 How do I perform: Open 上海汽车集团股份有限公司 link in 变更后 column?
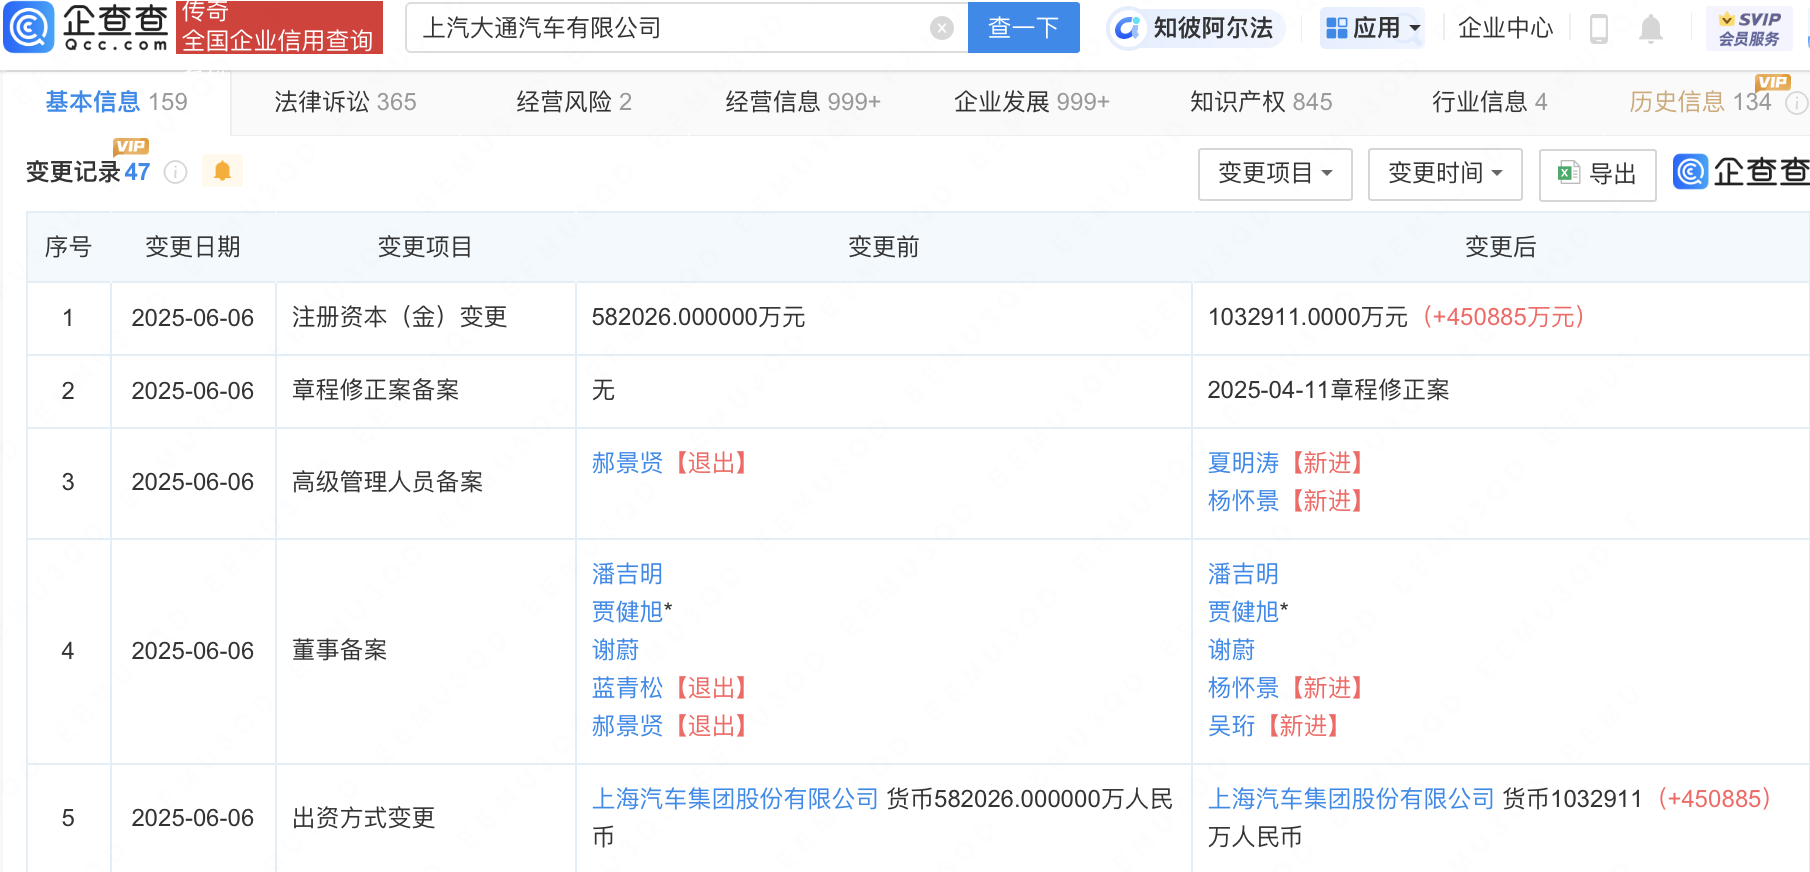[x=1351, y=799]
